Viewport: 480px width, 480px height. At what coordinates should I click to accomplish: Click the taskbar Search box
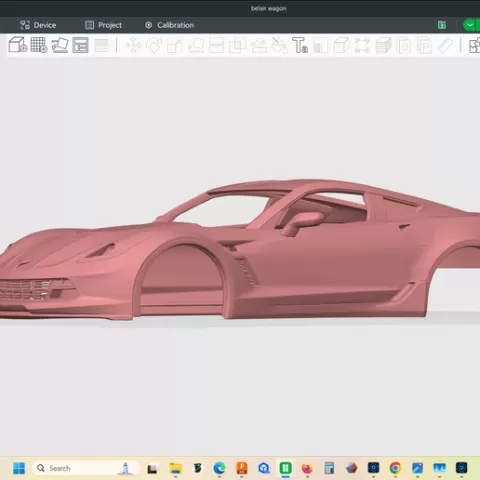point(86,468)
